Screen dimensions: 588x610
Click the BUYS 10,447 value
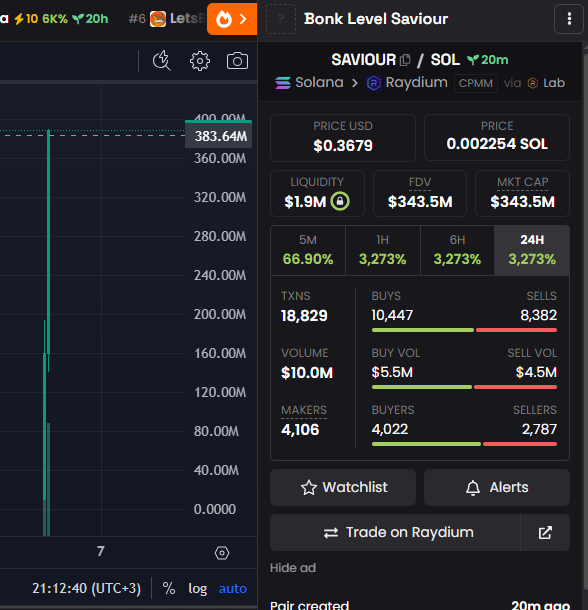392,315
